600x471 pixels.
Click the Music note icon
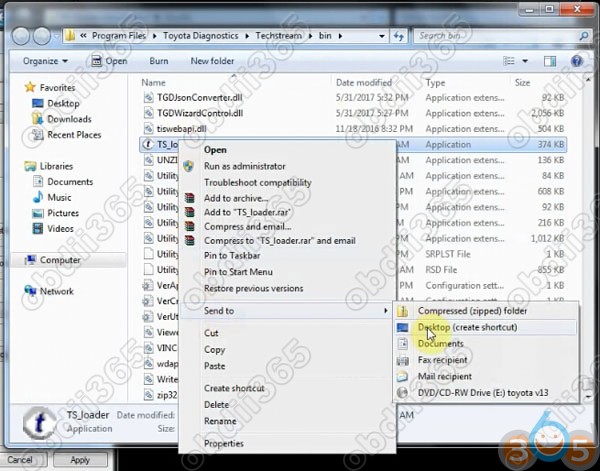tap(38, 197)
